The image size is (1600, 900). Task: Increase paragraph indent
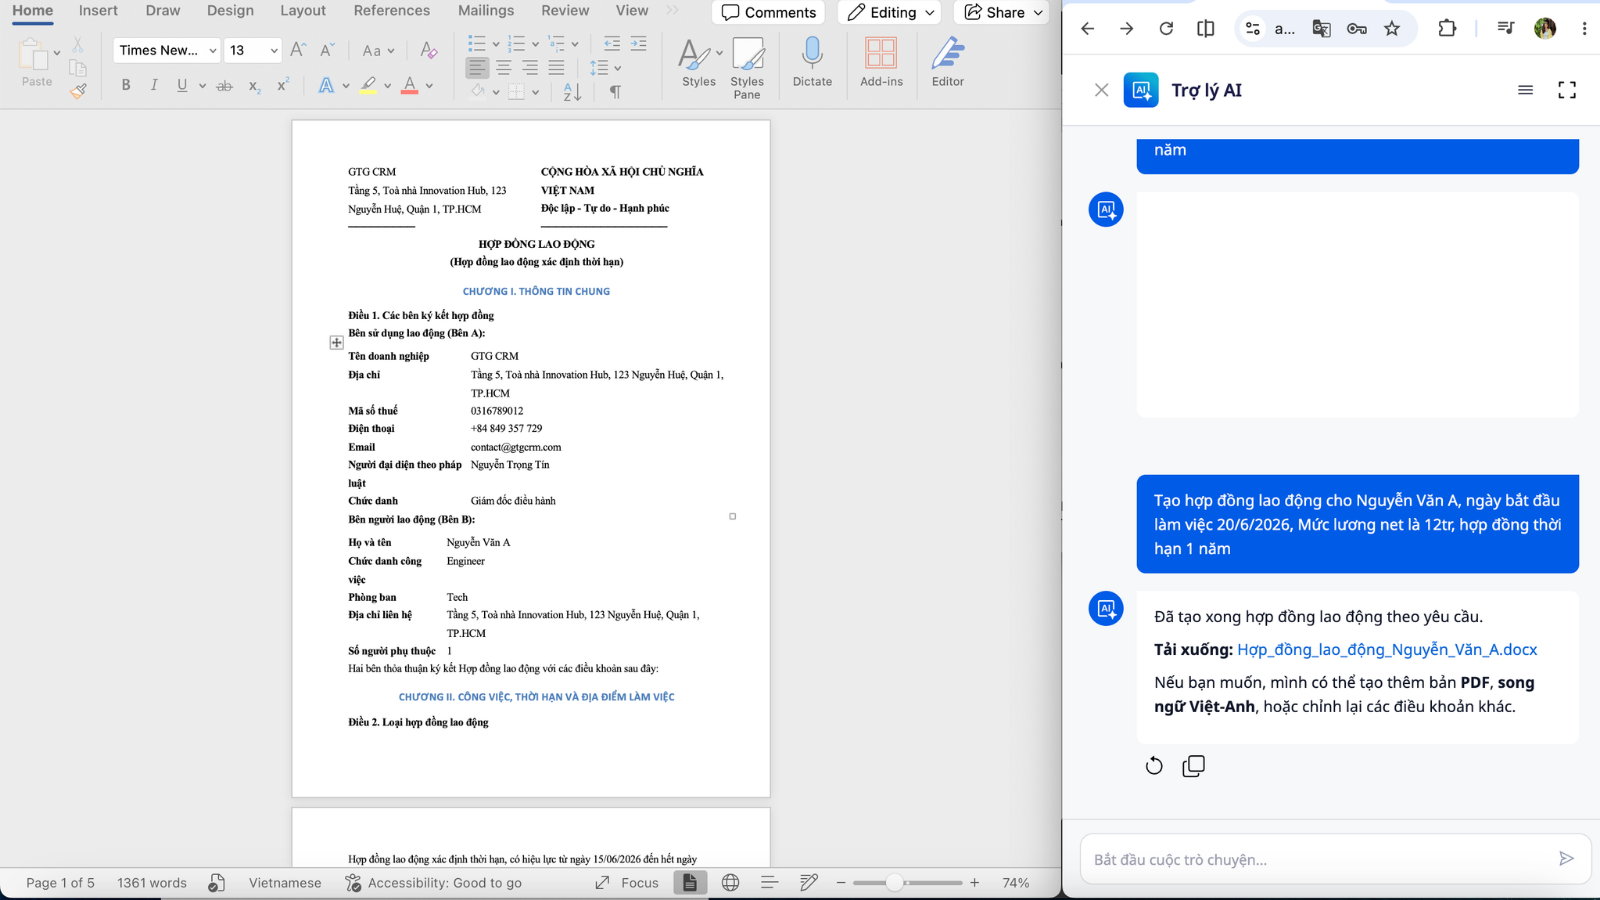point(639,44)
